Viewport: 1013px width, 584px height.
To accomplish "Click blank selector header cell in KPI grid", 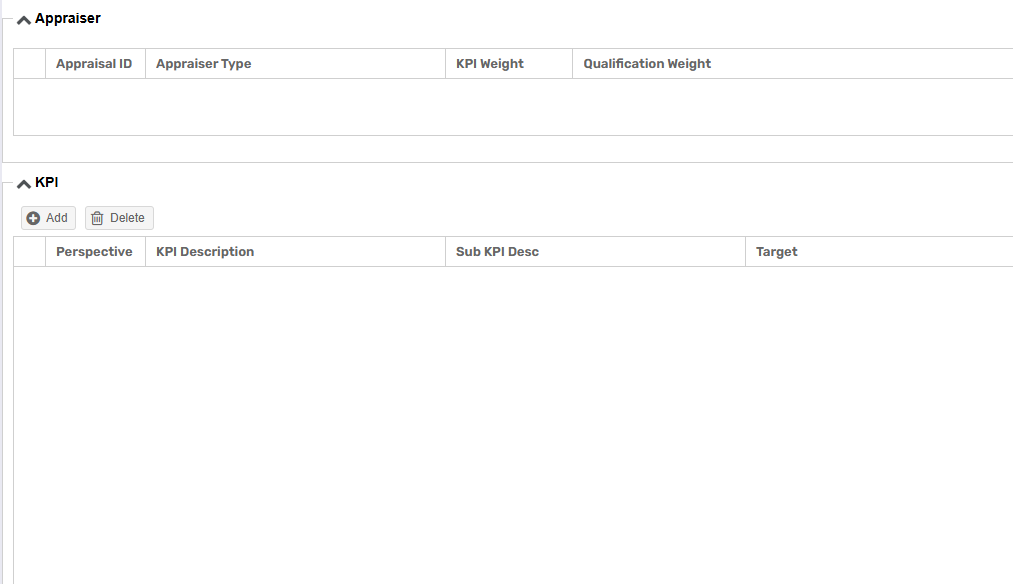I will point(30,252).
